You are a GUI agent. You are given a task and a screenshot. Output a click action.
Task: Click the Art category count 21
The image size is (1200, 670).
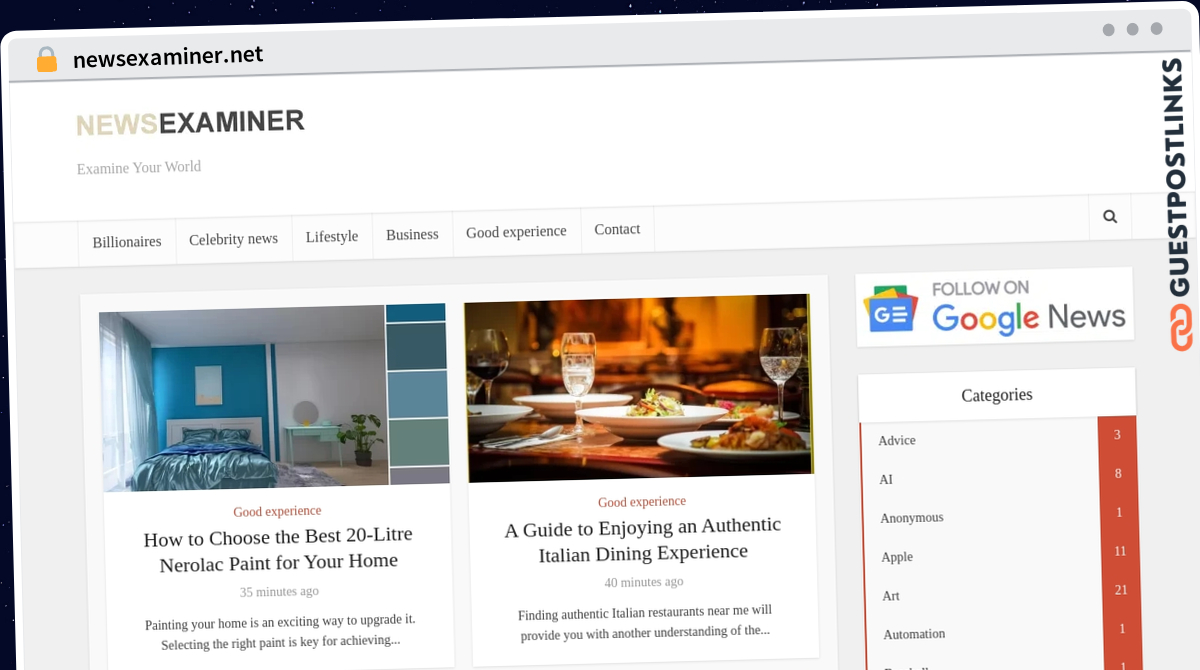pos(1121,590)
